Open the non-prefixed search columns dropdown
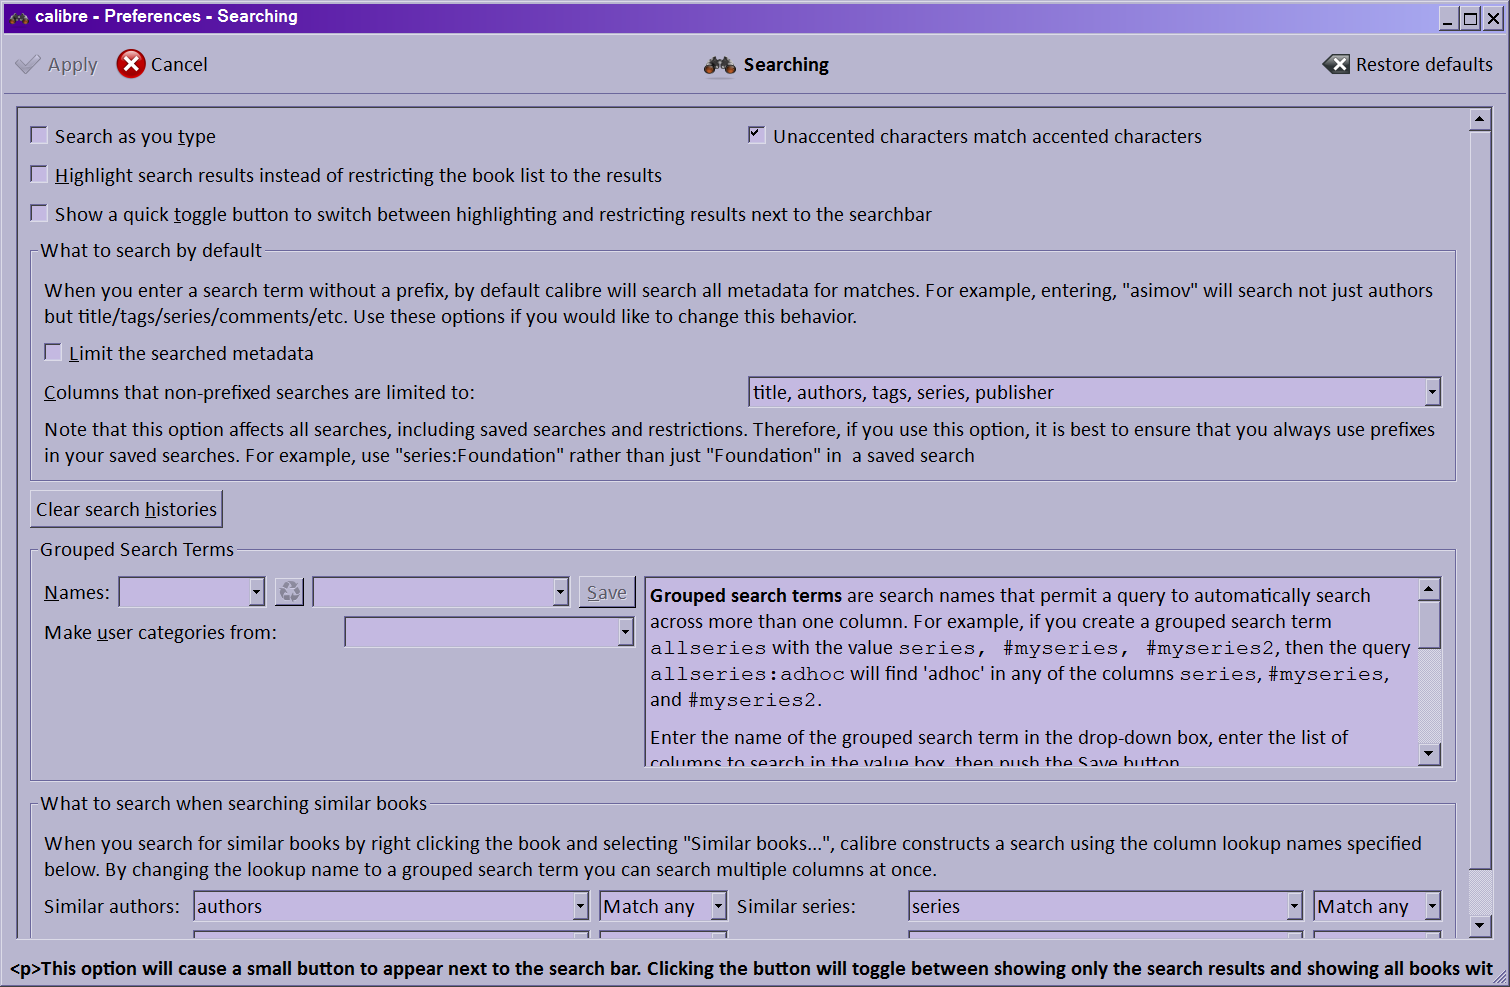Screen dimensions: 1510x987 tap(1432, 392)
